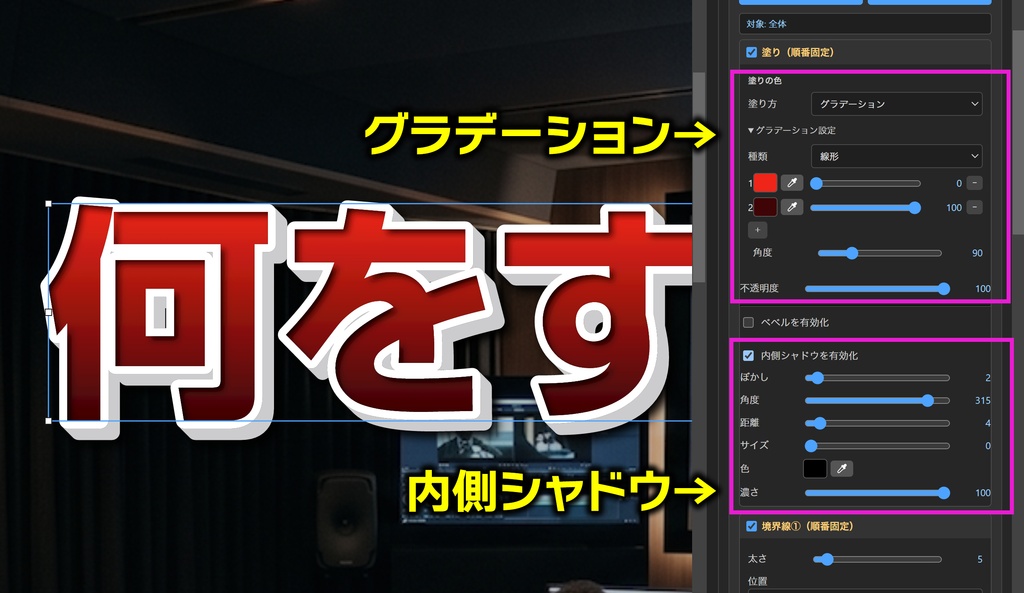Click the canvas vertical scrollbar thumb
The height and width of the screenshot is (593, 1024).
[699, 176]
